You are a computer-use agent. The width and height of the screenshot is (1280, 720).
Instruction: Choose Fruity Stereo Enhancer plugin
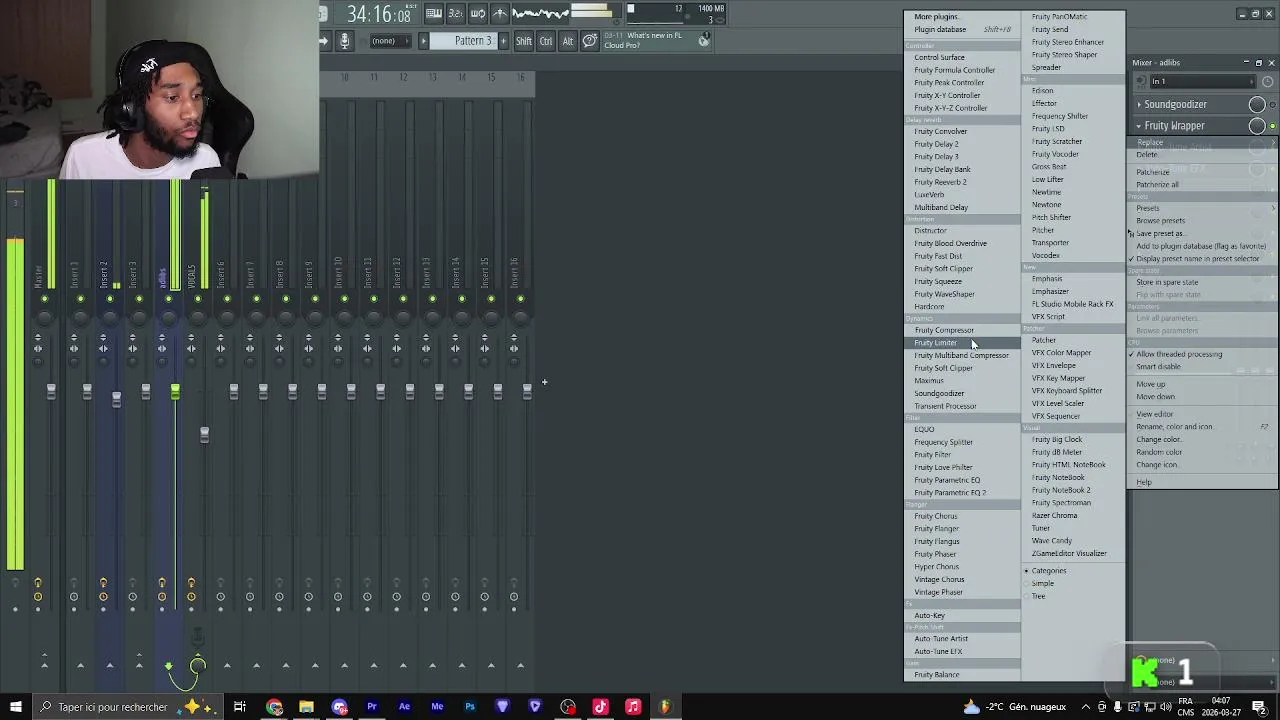pos(1073,42)
